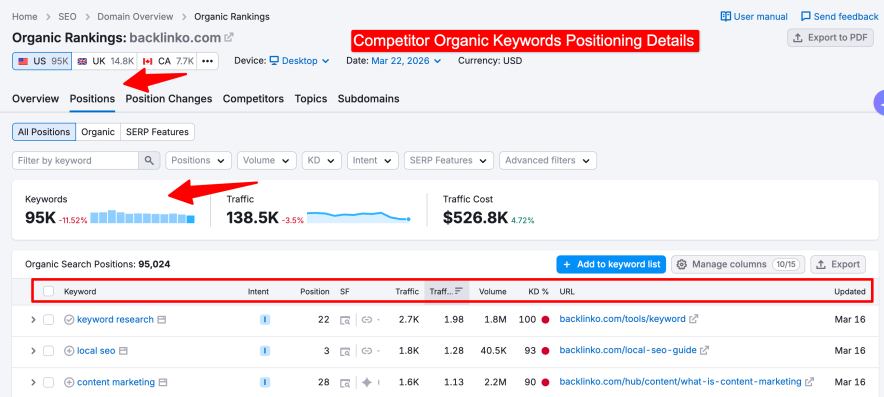Open the Intent filter dropdown
884x397 pixels.
373,160
